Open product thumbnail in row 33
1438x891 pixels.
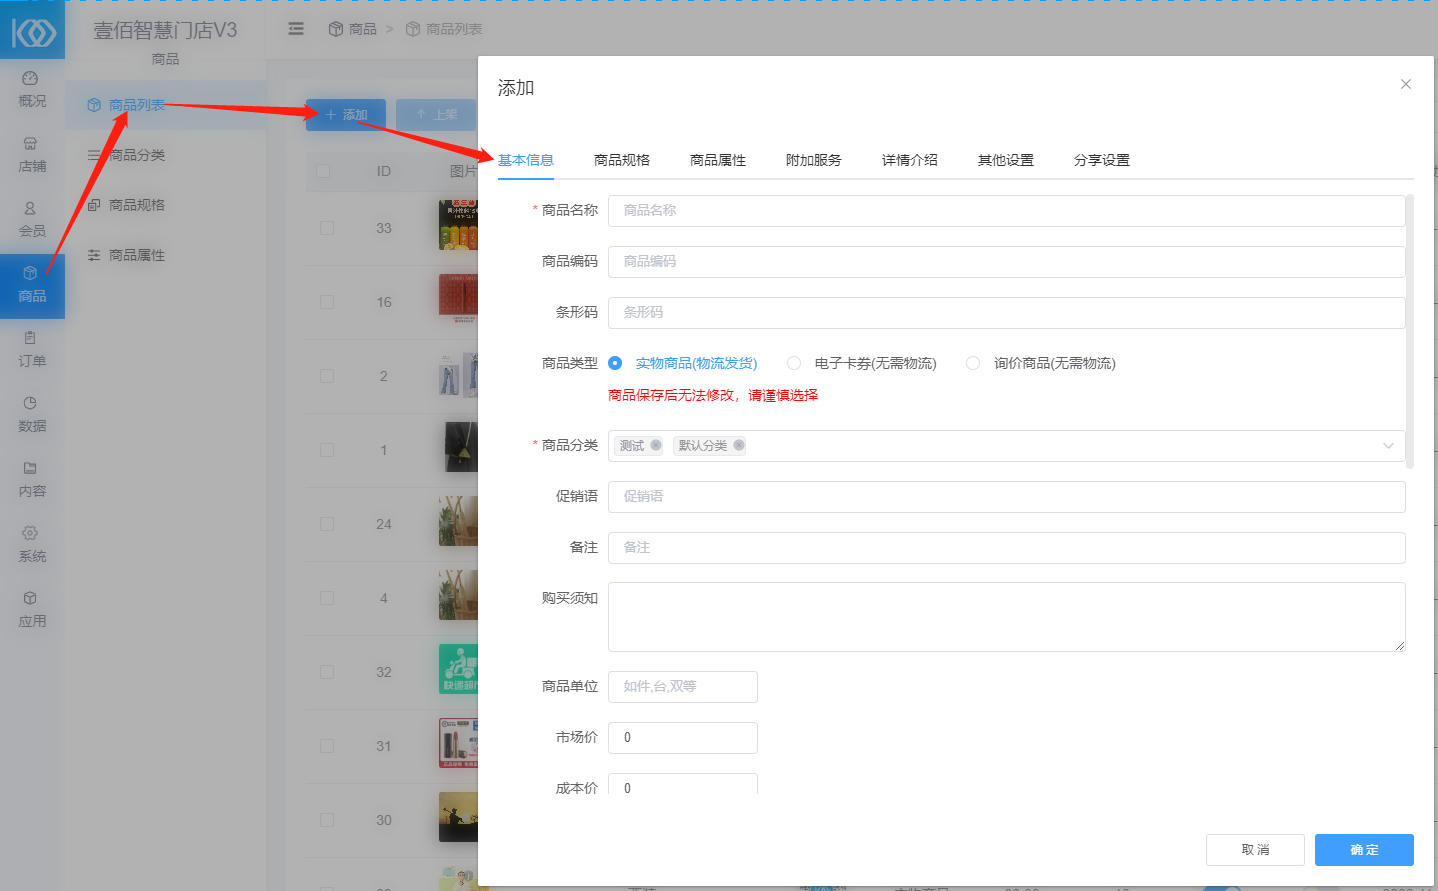coord(458,224)
